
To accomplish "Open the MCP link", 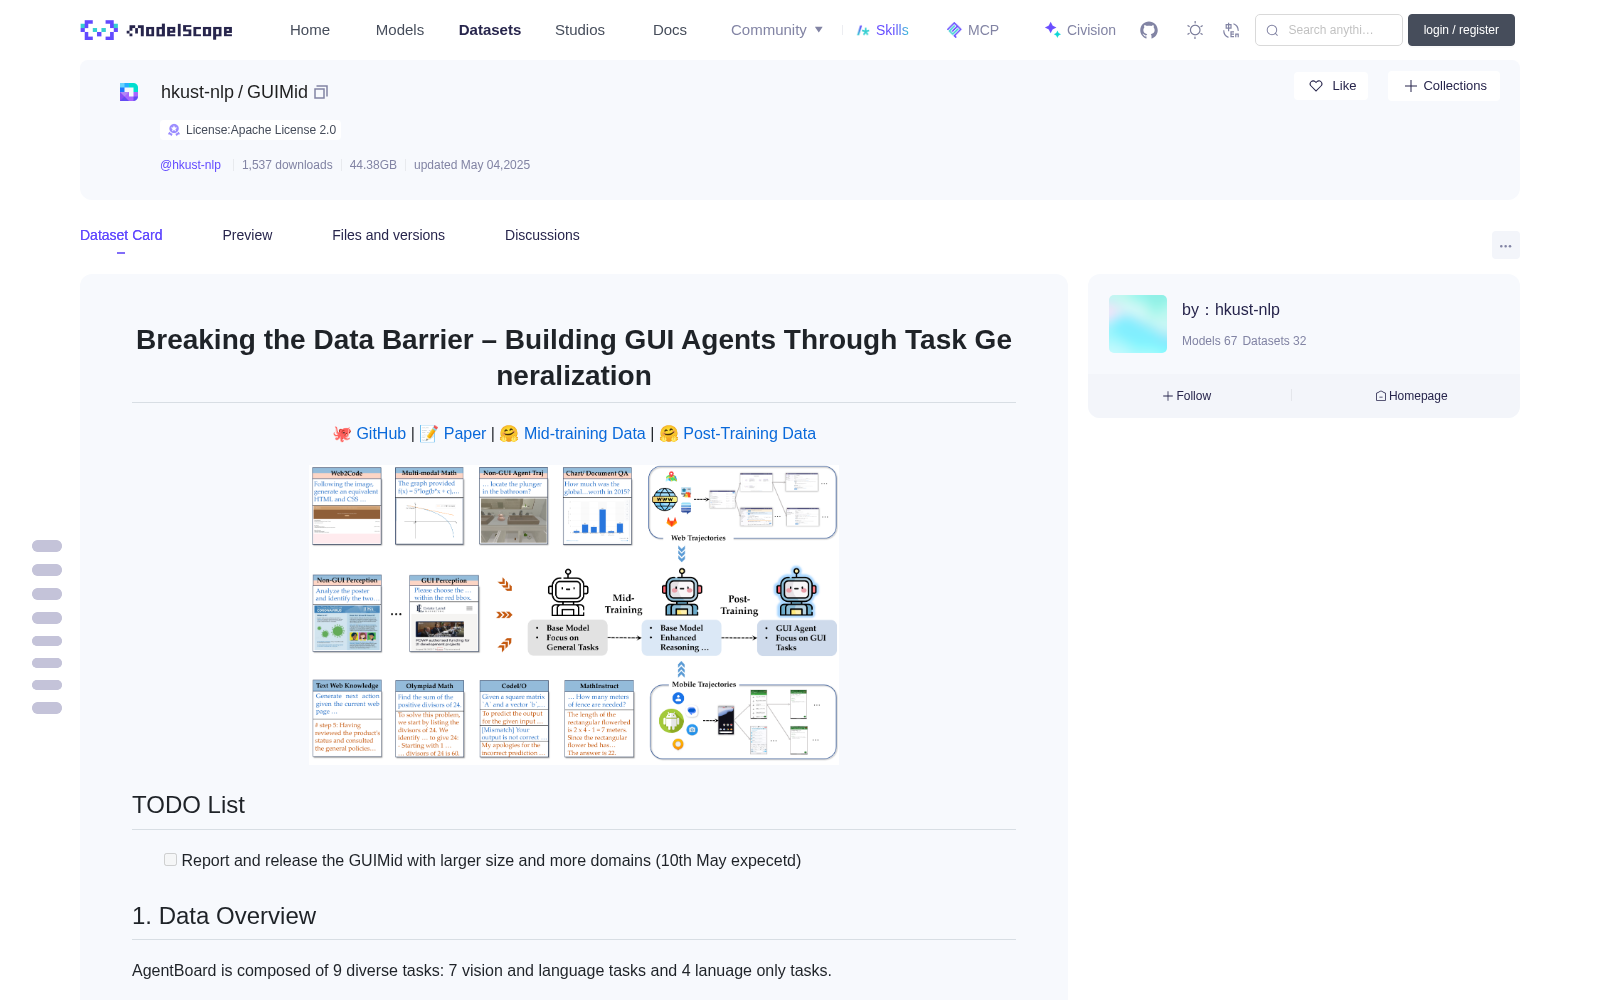I will (x=973, y=30).
